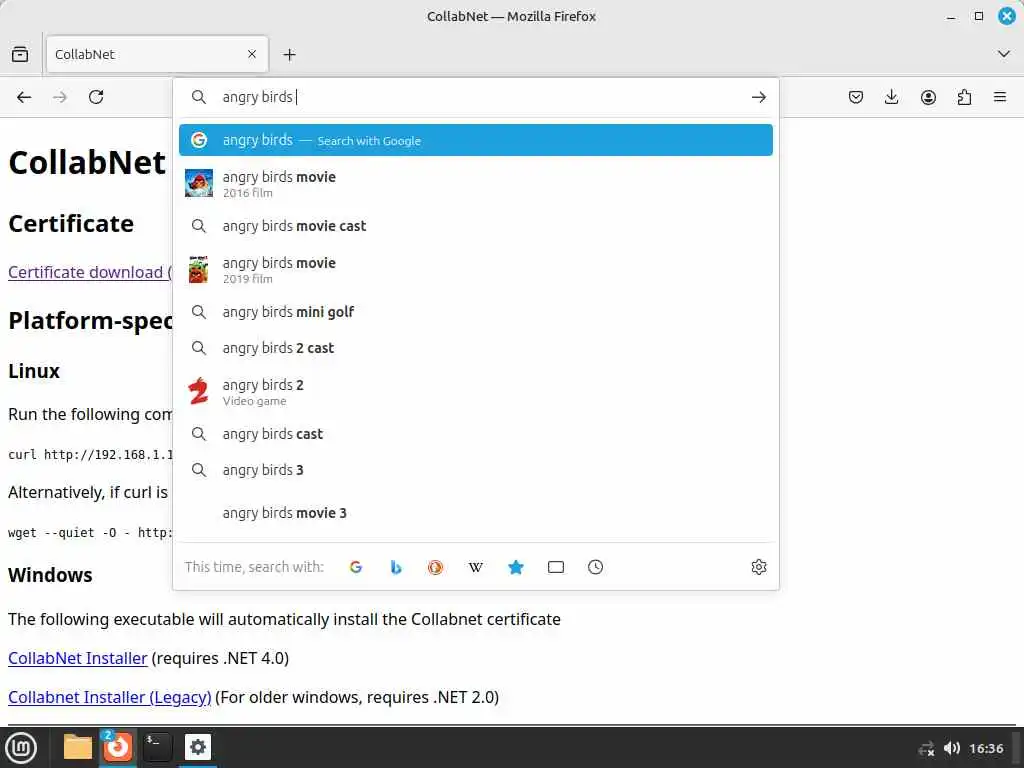Save page to Pocket
Viewport: 1024px width, 768px height.
[x=856, y=97]
